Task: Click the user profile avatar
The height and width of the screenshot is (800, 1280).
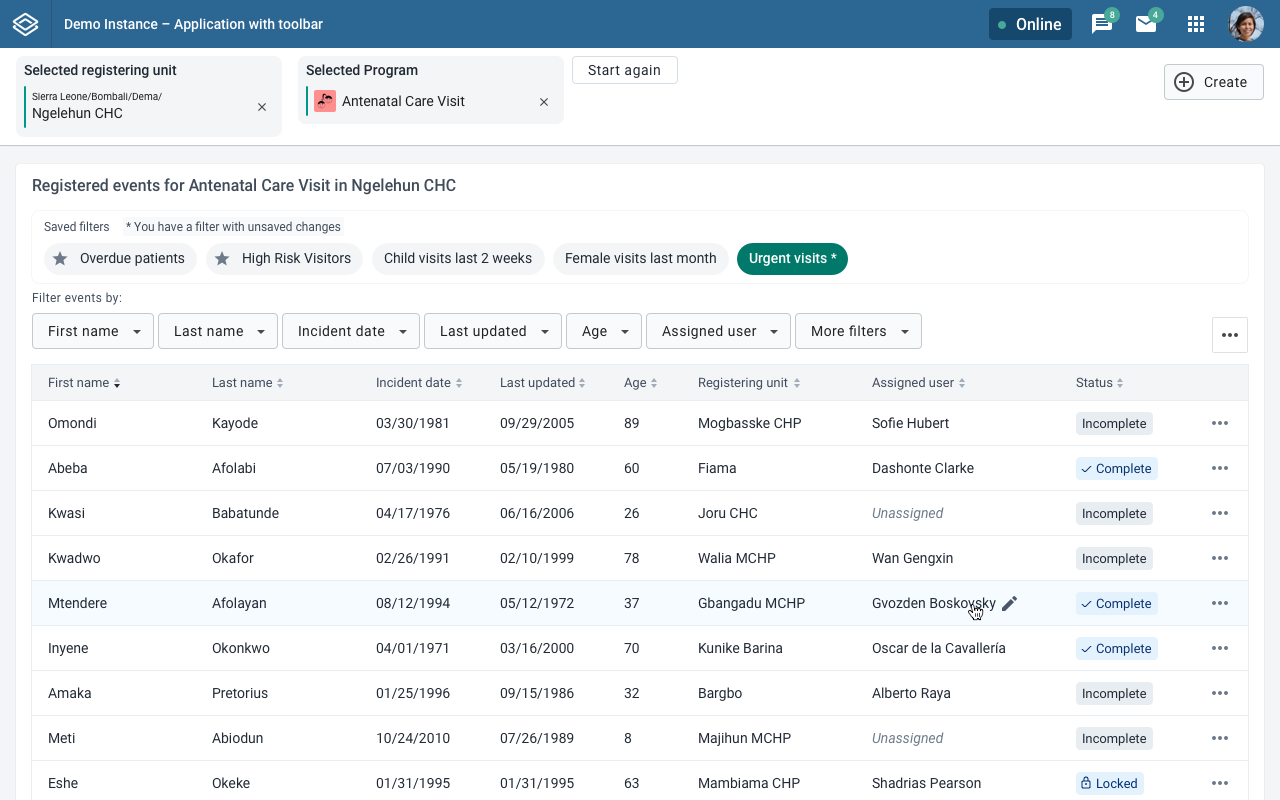Action: point(1246,24)
